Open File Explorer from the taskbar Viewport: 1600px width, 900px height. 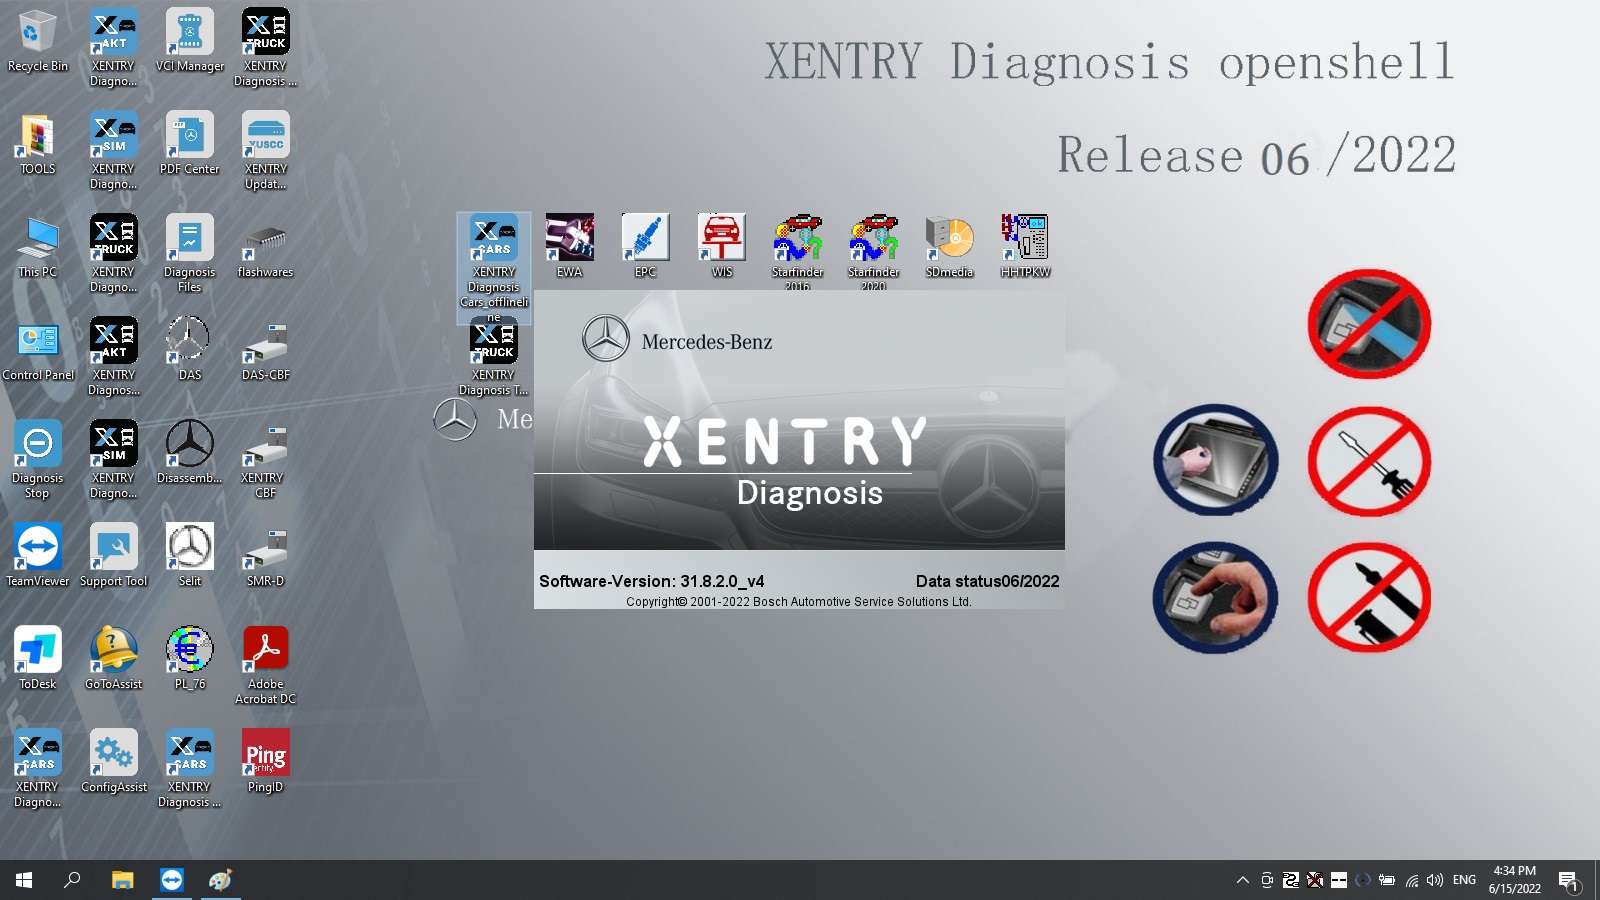(122, 880)
